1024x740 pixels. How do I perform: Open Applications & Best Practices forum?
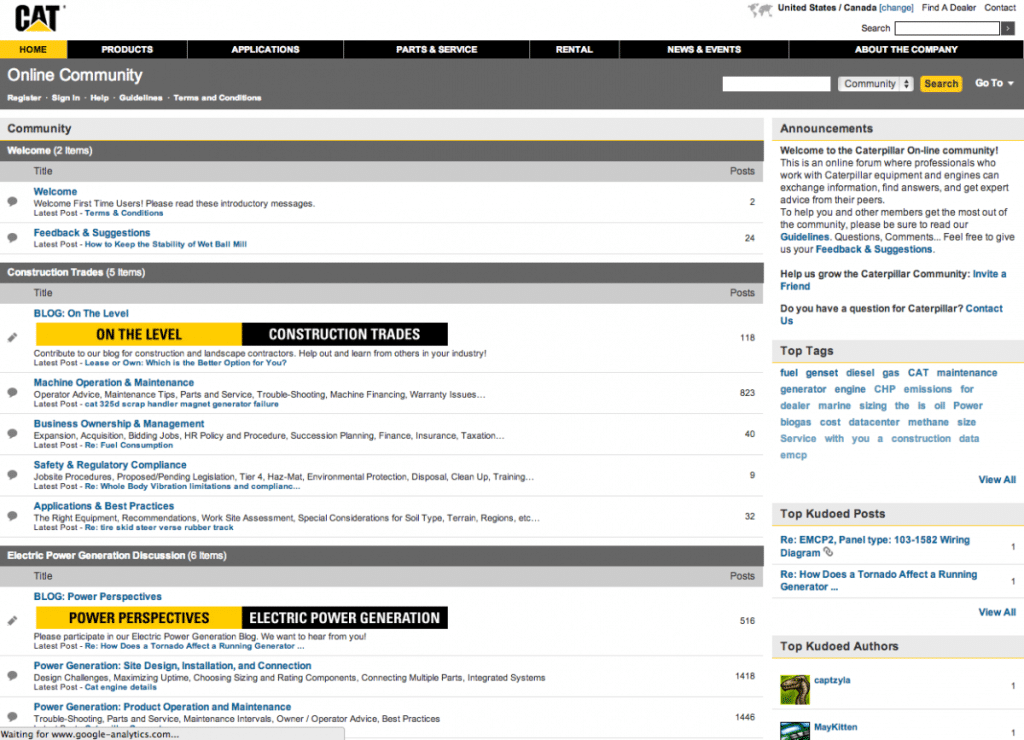[104, 506]
